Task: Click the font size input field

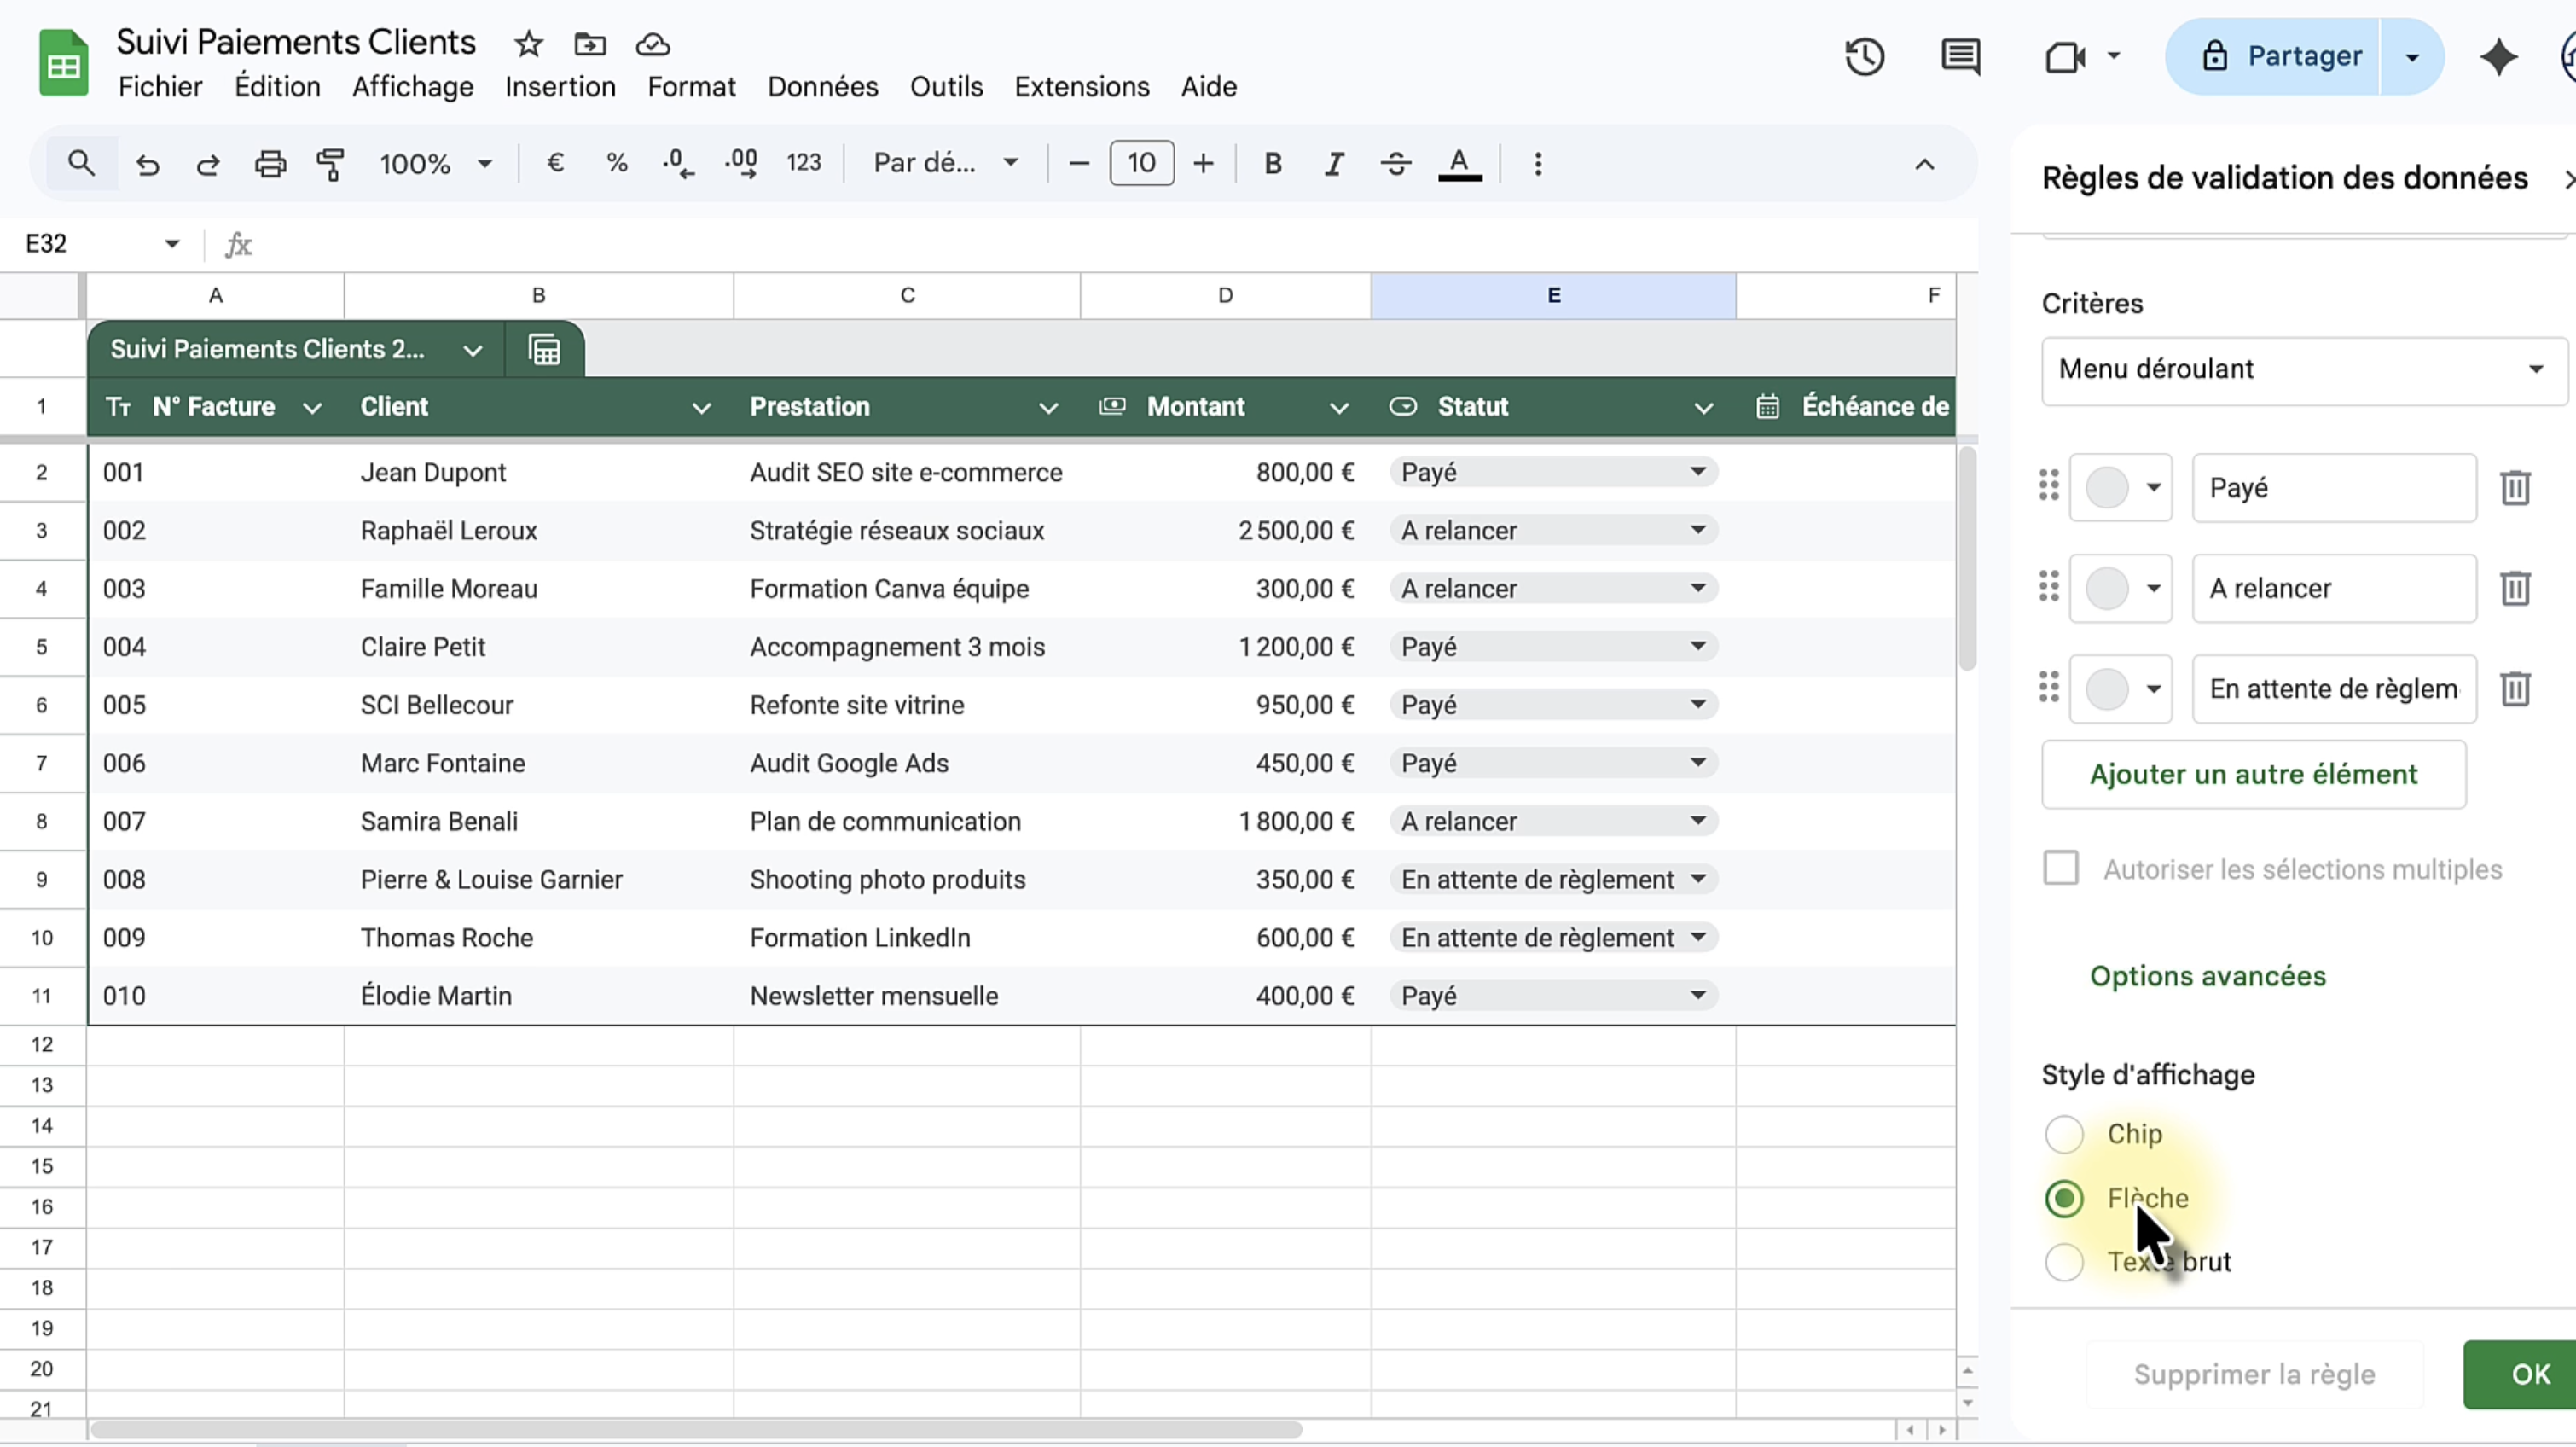Action: tap(1141, 164)
